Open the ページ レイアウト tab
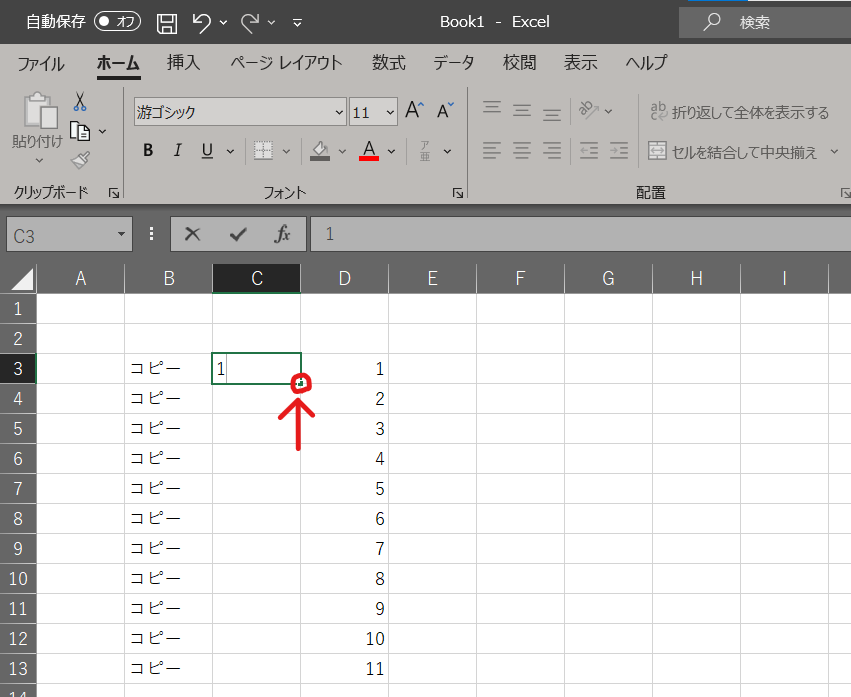 pyautogui.click(x=286, y=62)
